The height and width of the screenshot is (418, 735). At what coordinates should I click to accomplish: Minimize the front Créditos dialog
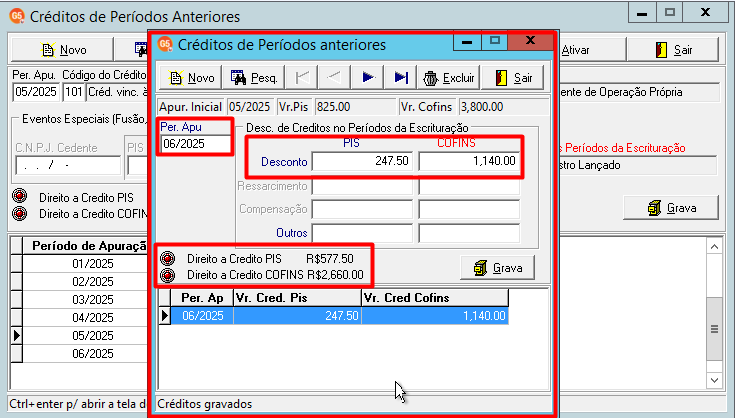click(467, 42)
